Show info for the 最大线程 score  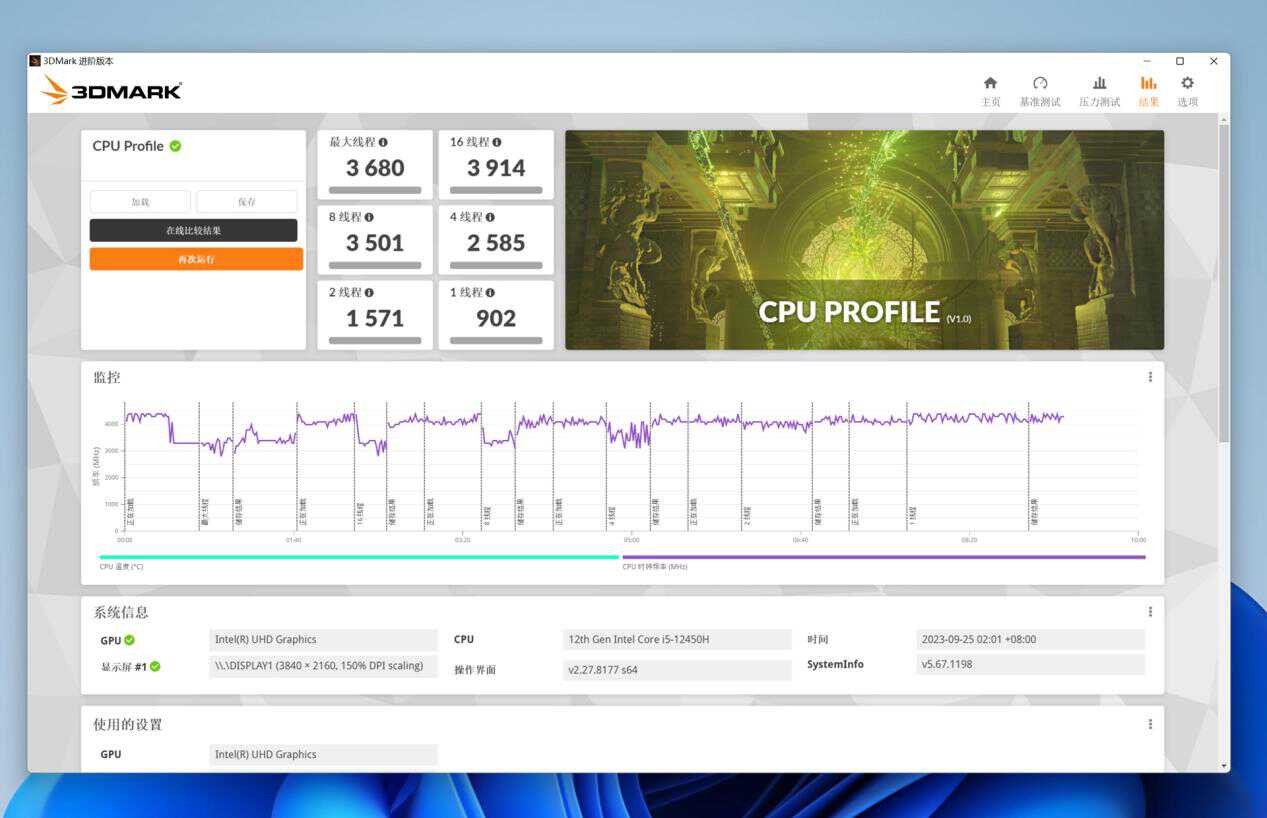point(383,142)
